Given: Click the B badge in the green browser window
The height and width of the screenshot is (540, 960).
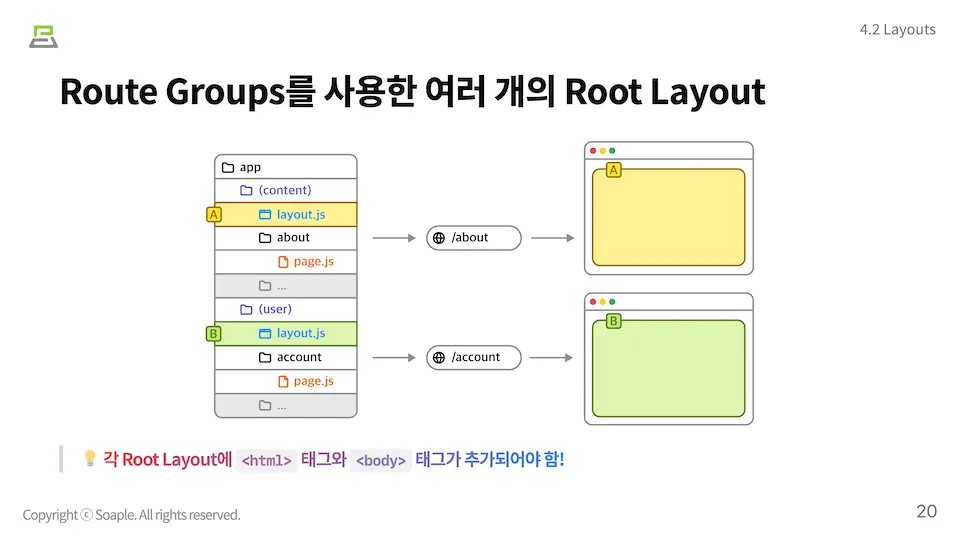Looking at the screenshot, I should coord(613,321).
